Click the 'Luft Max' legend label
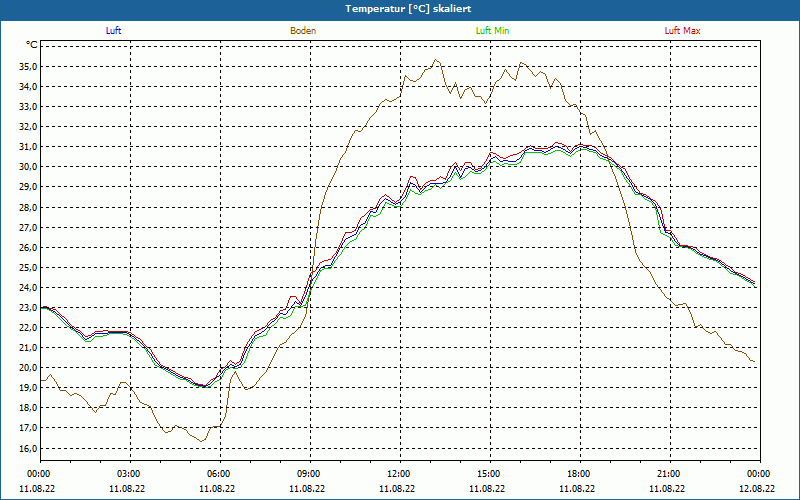800x500 pixels. click(x=682, y=31)
